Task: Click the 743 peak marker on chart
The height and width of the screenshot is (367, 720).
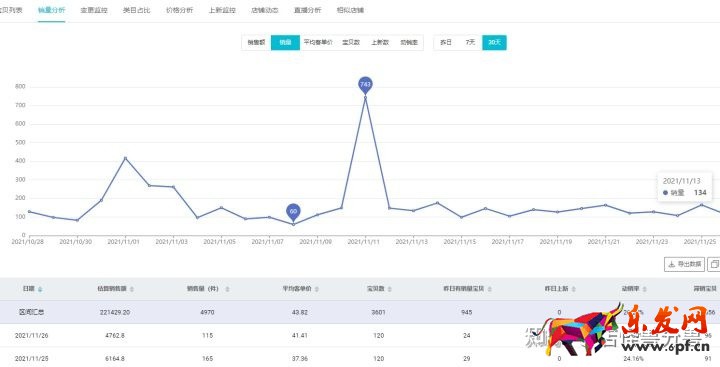Action: pyautogui.click(x=365, y=85)
